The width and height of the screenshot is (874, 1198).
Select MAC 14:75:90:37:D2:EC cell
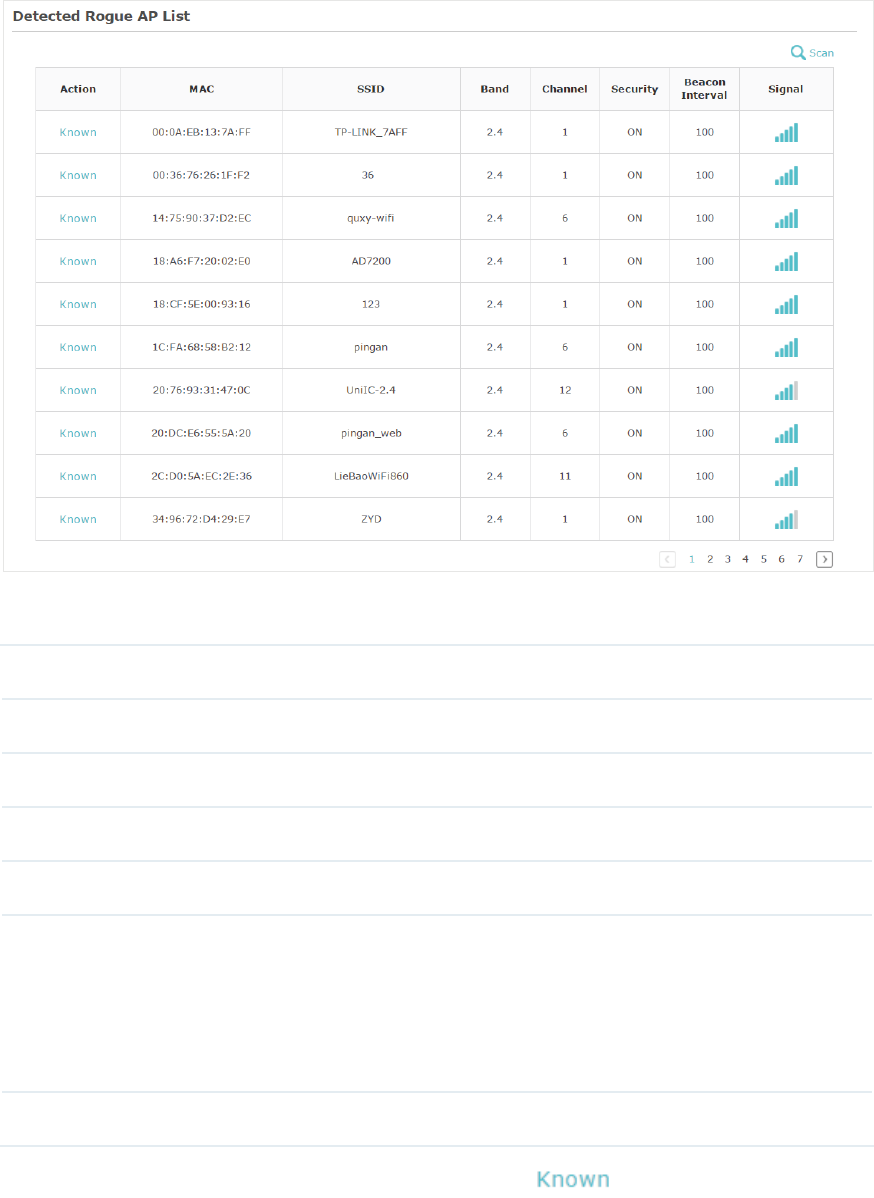click(202, 218)
